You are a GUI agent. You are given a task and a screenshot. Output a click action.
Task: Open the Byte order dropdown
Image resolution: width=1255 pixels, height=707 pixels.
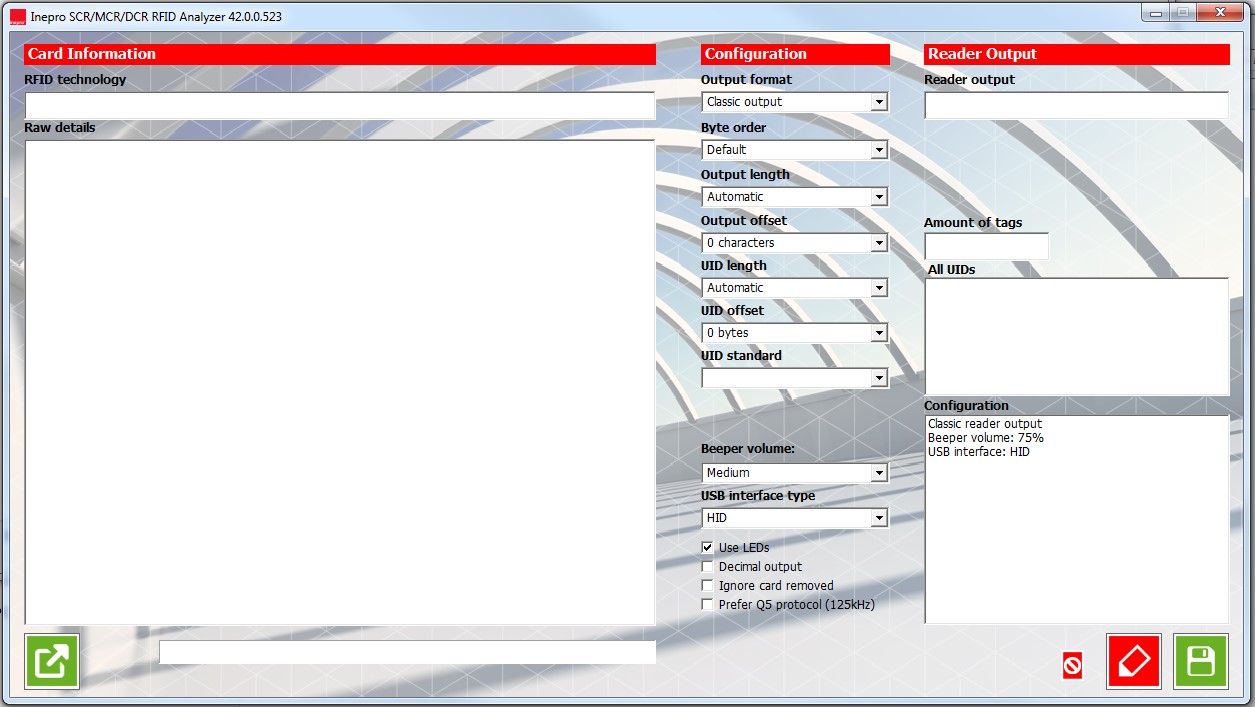pyautogui.click(x=879, y=149)
